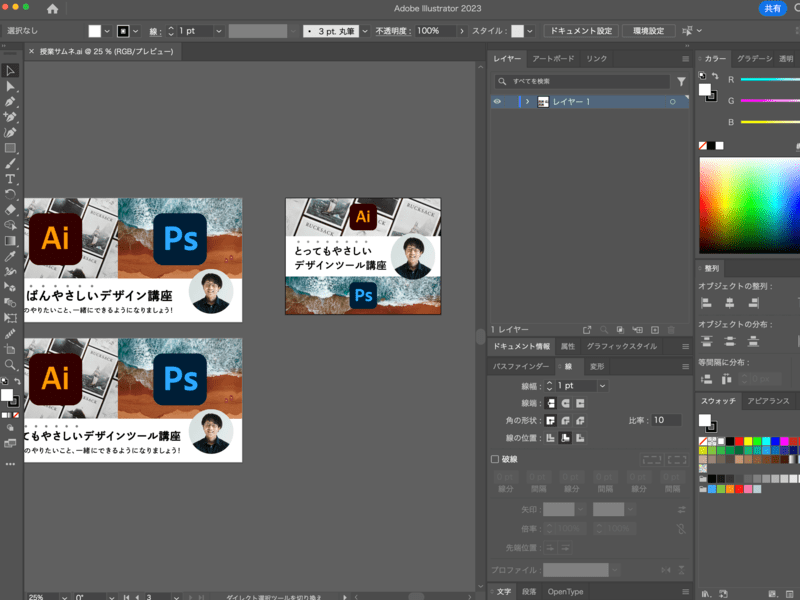The height and width of the screenshot is (600, 800).
Task: Enable the 破線 dashed line checkbox
Action: pos(494,459)
